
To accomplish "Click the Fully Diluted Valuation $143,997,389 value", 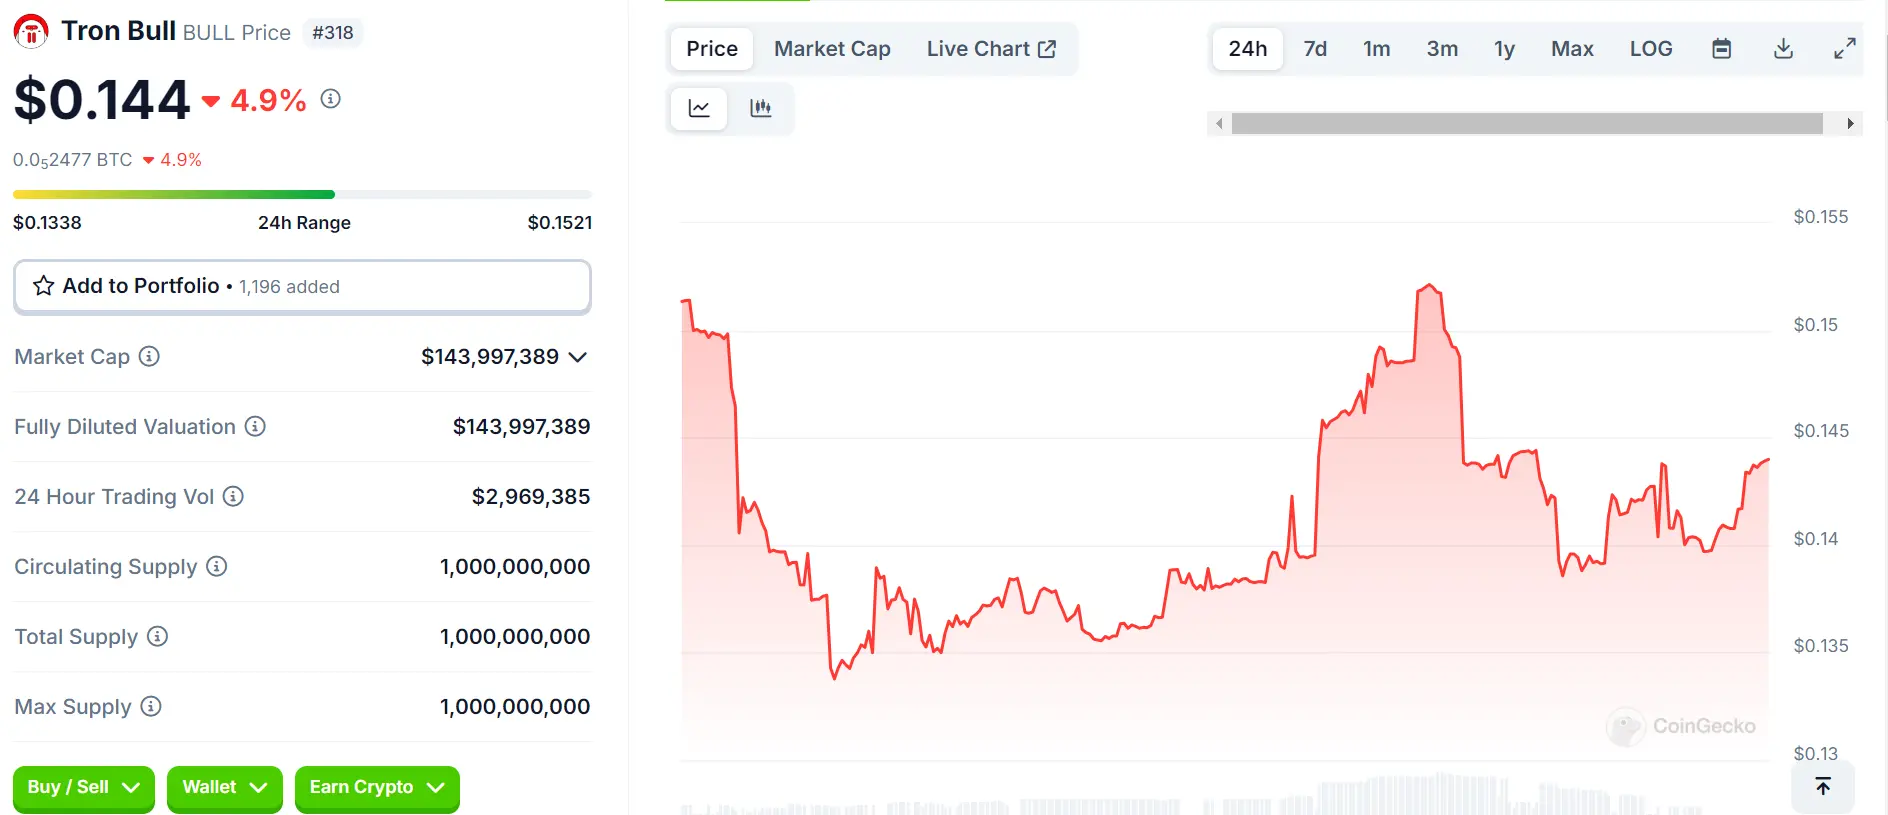I will click(522, 426).
